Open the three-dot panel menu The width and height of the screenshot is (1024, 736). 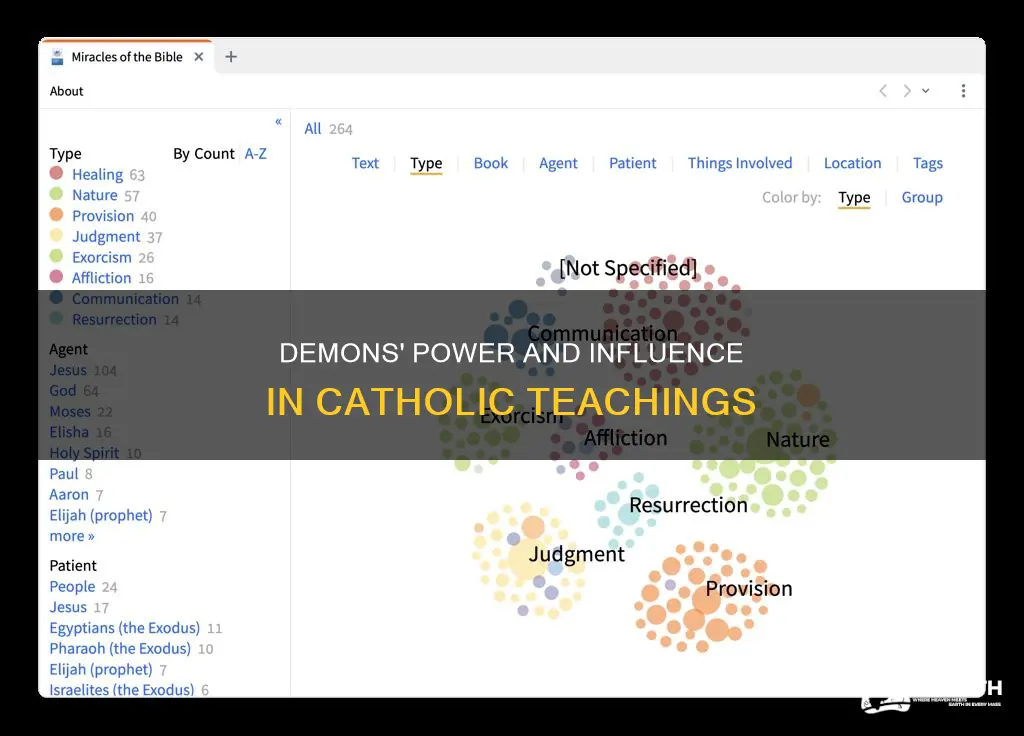point(963,91)
